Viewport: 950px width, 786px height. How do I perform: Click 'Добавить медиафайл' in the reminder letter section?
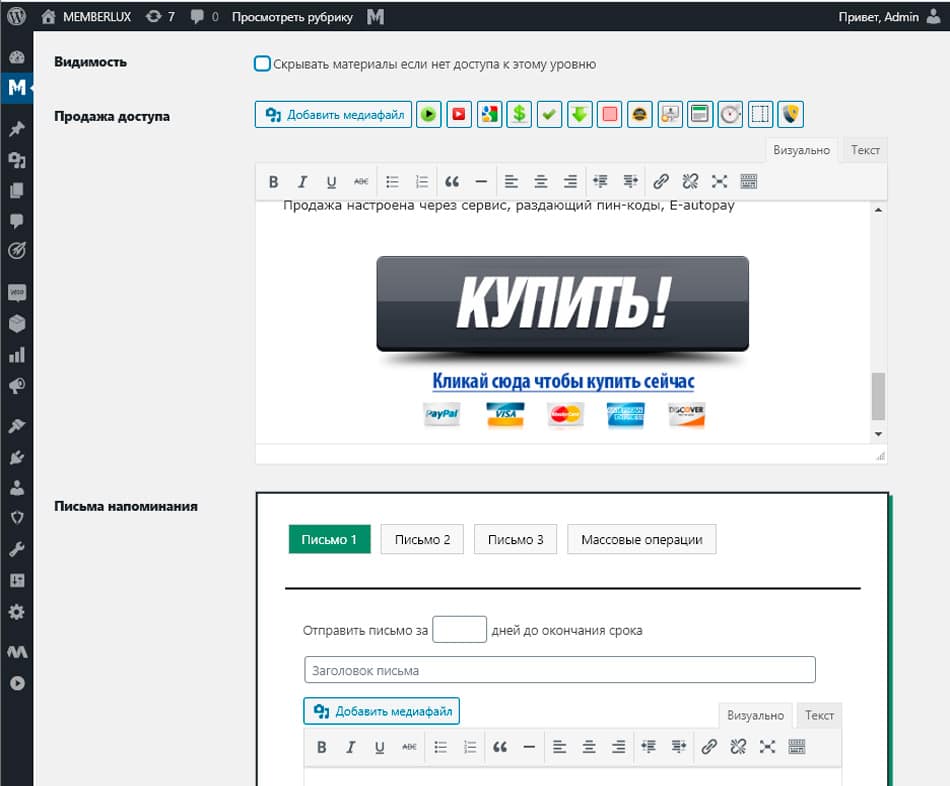(382, 711)
